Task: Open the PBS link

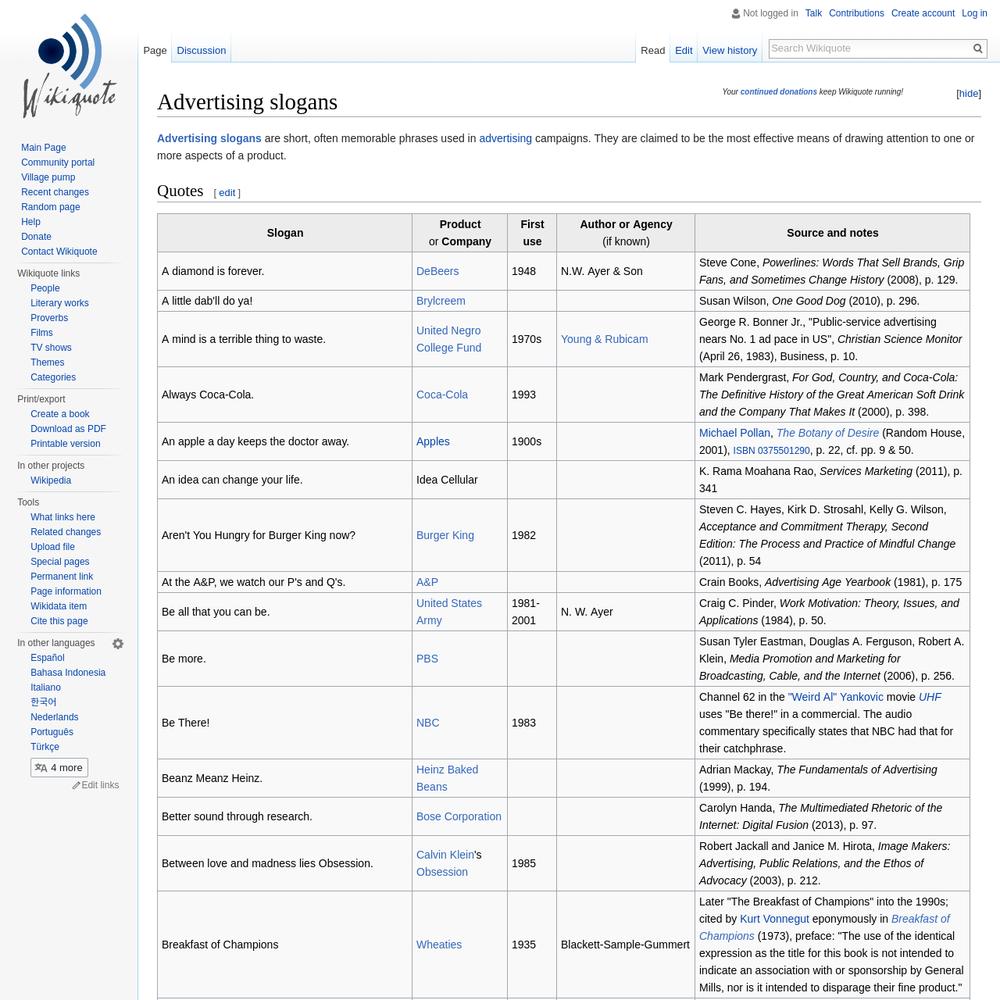Action: (x=427, y=659)
